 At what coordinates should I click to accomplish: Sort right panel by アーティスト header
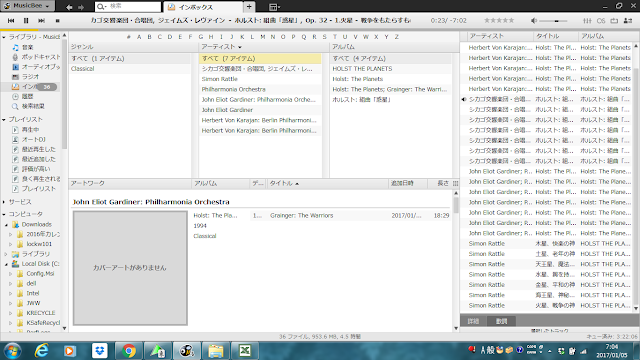[500, 36]
